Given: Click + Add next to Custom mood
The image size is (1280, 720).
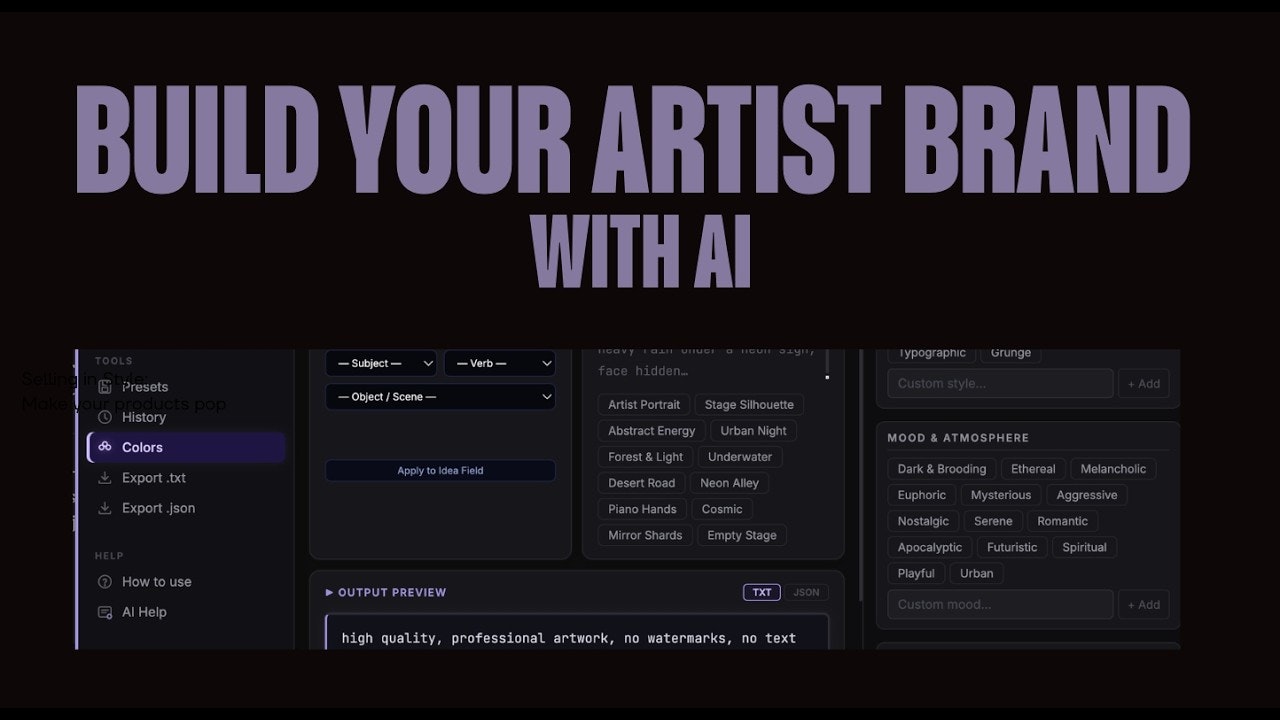Looking at the screenshot, I should click(1143, 604).
